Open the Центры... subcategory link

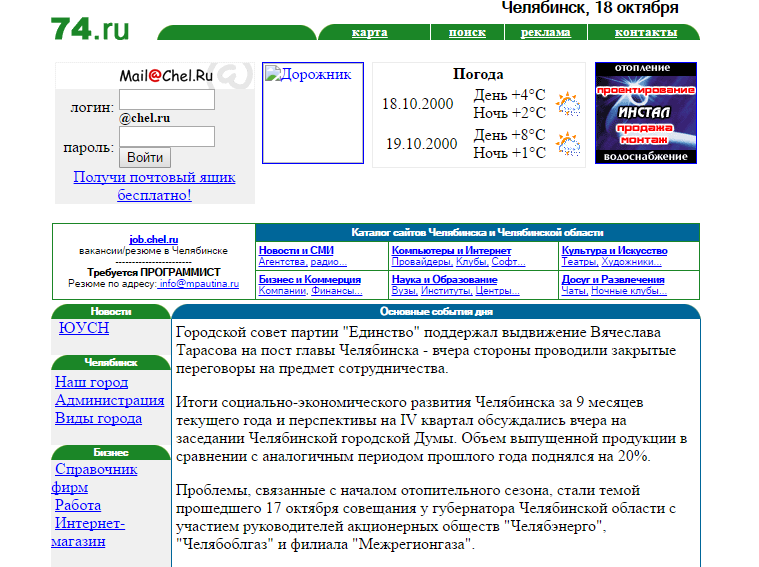click(x=498, y=291)
